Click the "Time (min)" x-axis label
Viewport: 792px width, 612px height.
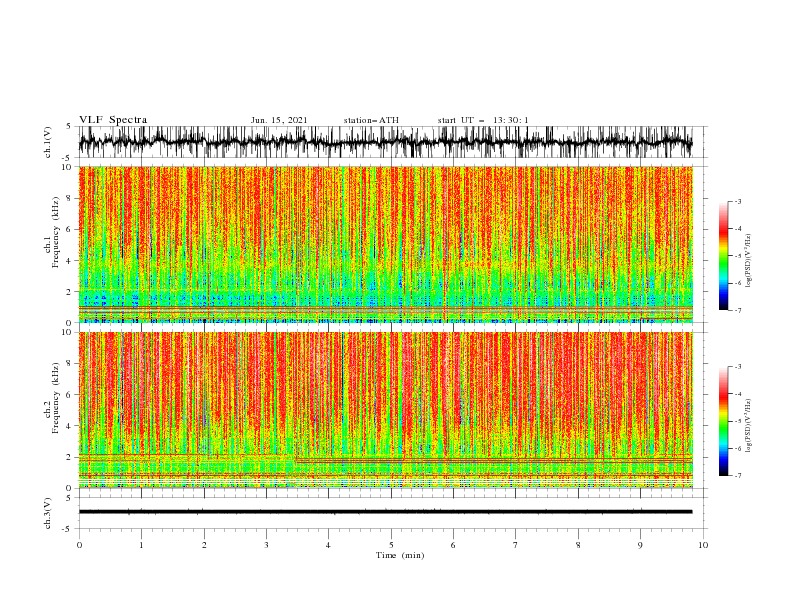(x=400, y=555)
